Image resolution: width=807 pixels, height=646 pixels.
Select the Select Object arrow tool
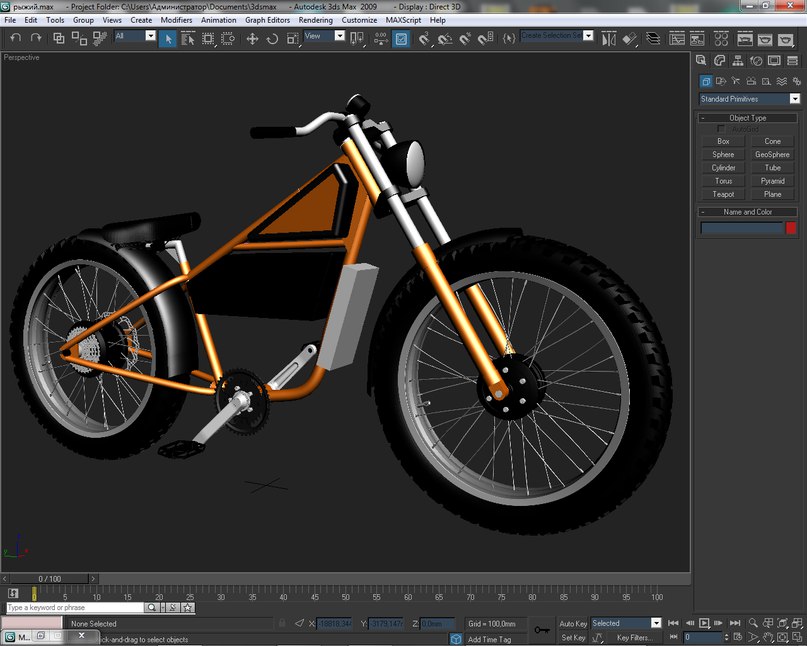[x=168, y=38]
